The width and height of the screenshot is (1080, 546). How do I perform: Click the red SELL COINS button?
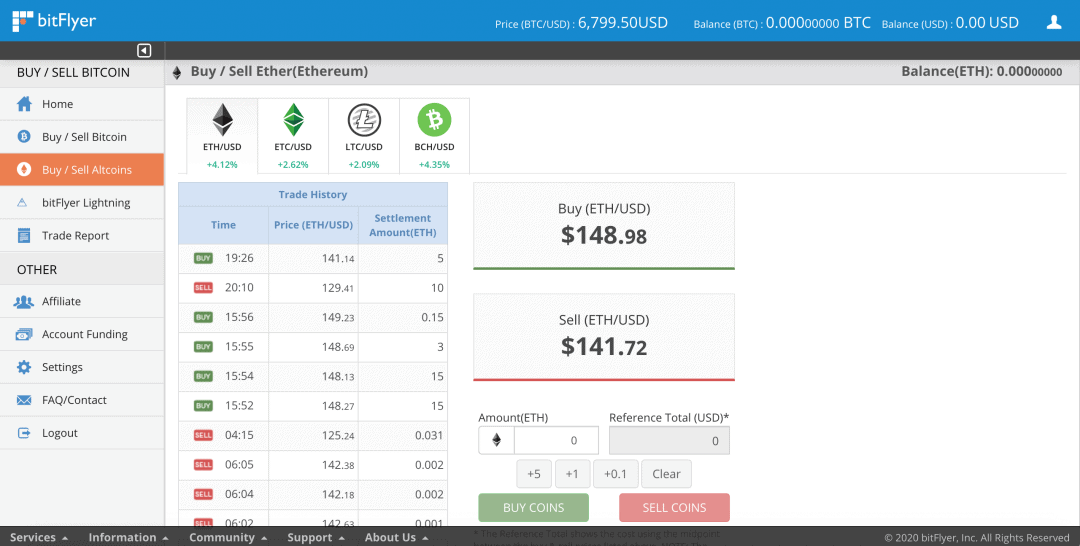(x=674, y=507)
